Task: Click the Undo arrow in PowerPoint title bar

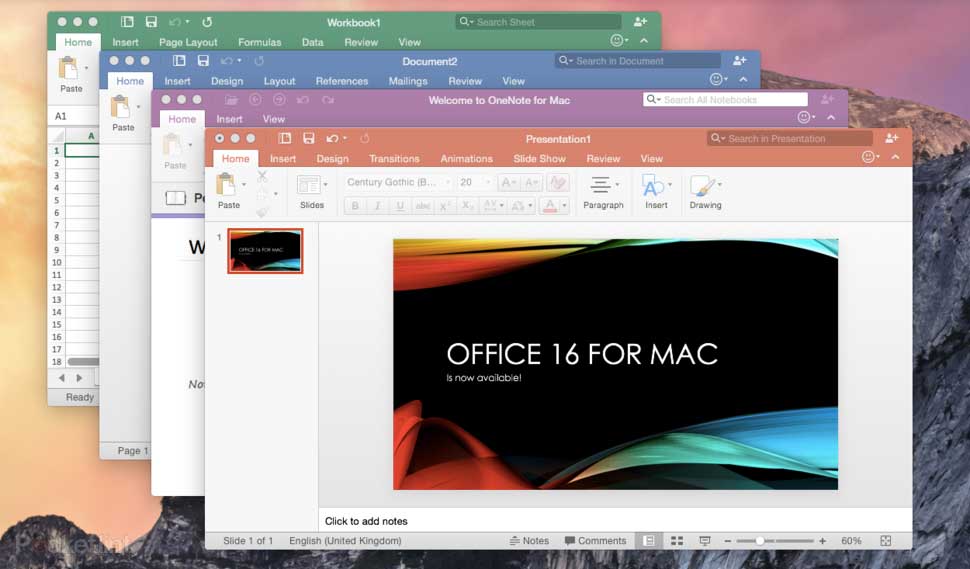Action: 333,139
